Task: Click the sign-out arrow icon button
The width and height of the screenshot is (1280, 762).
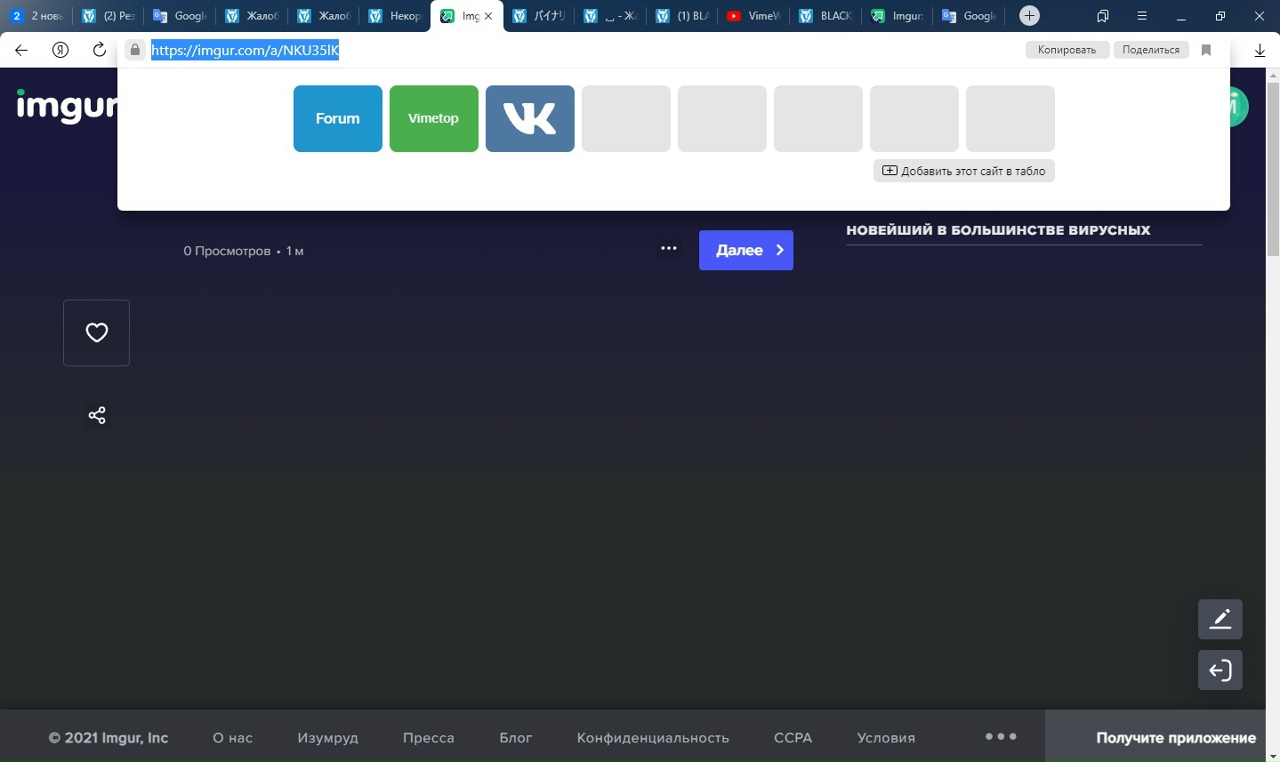Action: (x=1220, y=670)
